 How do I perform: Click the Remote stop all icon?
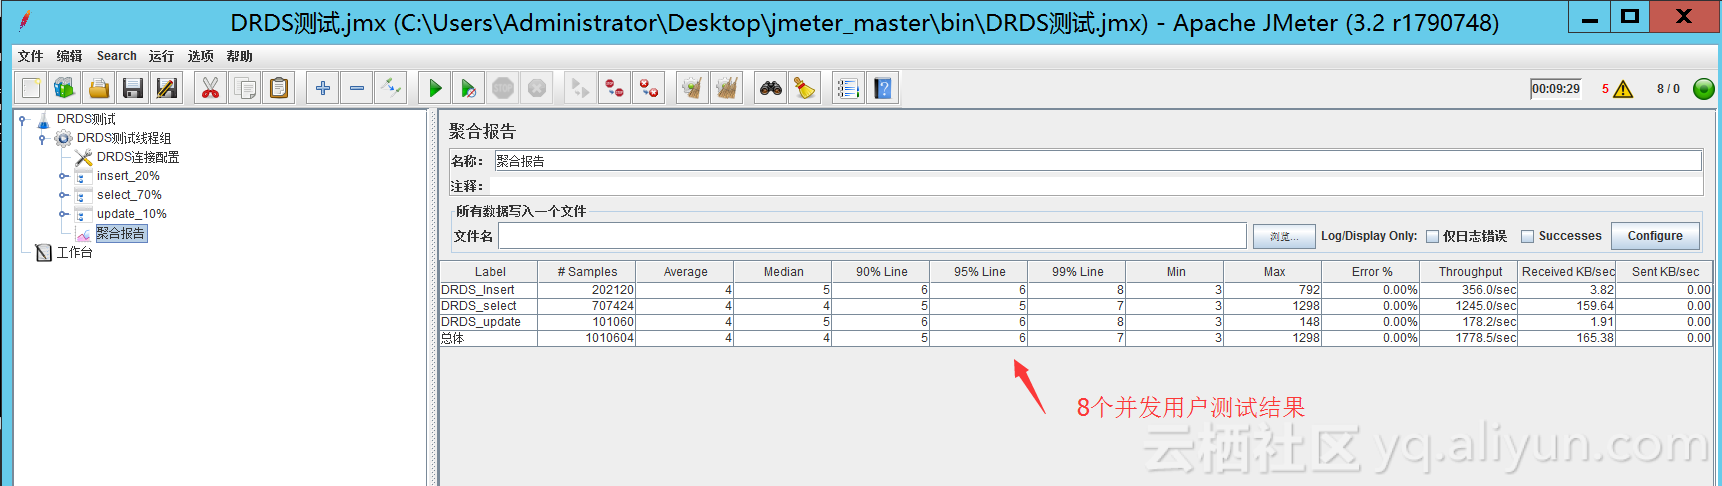[615, 88]
